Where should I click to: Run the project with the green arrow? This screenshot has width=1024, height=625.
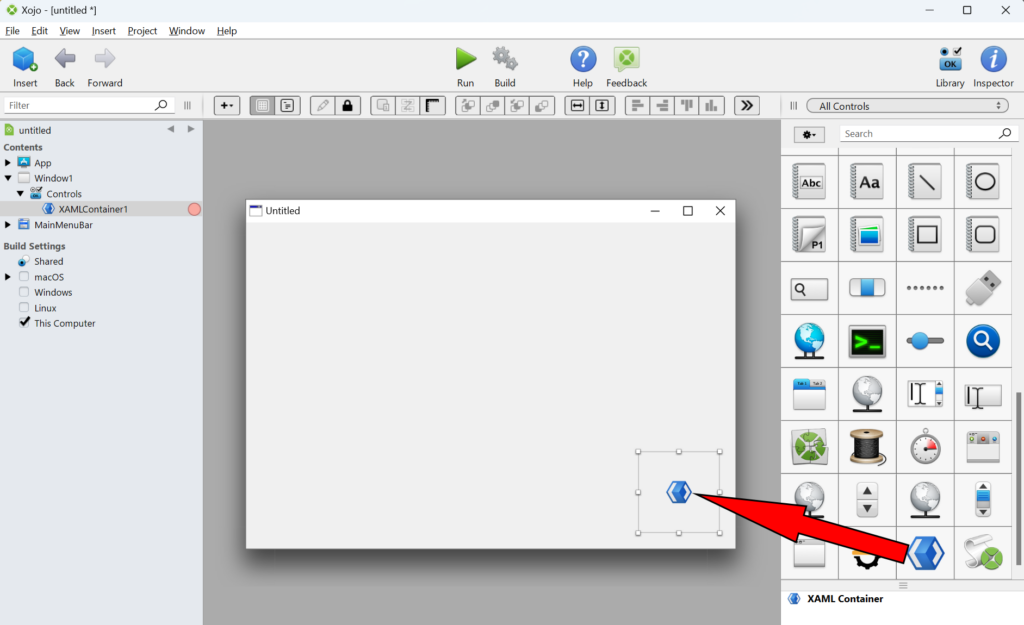(x=466, y=59)
